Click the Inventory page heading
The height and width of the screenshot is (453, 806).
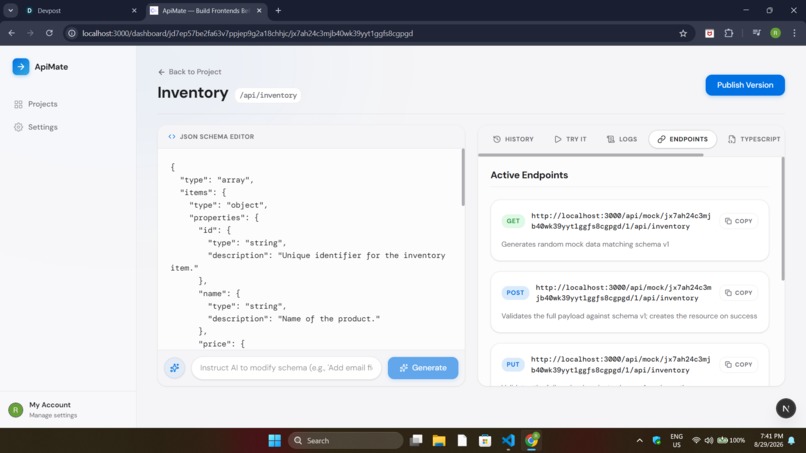click(193, 93)
